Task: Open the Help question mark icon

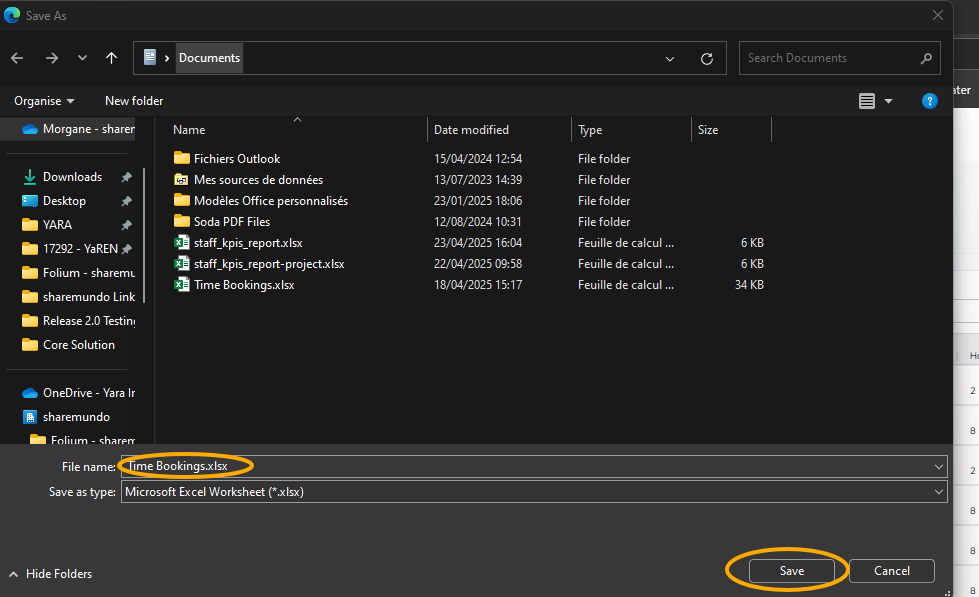Action: [x=929, y=101]
